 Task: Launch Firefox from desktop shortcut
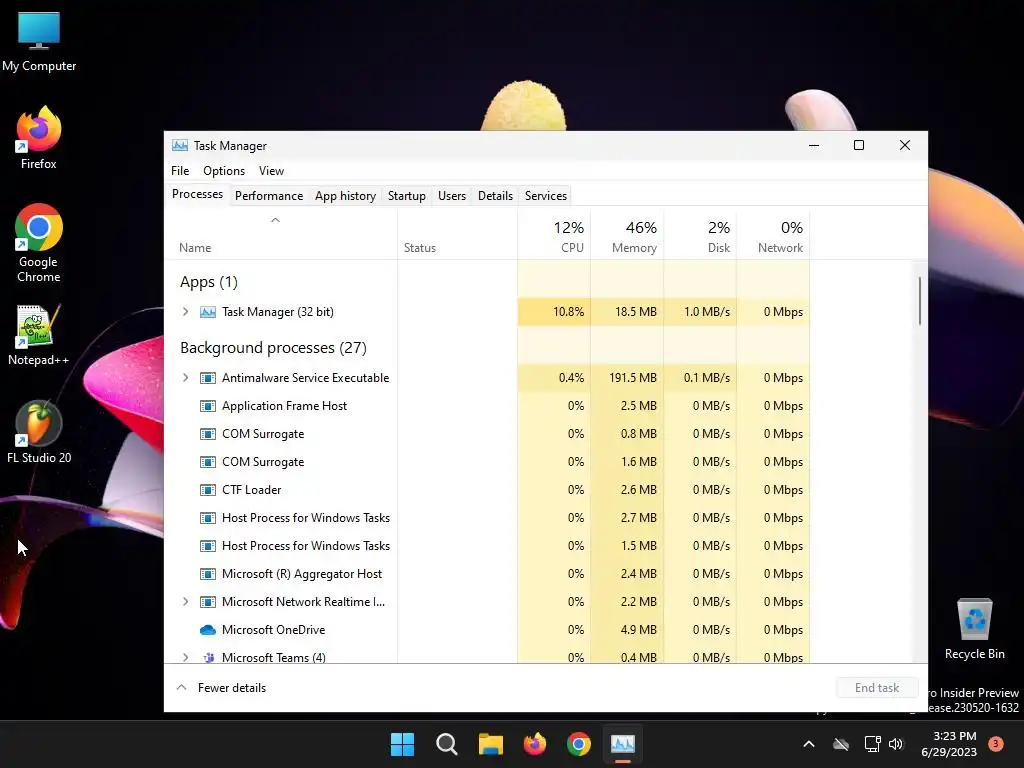click(x=39, y=138)
